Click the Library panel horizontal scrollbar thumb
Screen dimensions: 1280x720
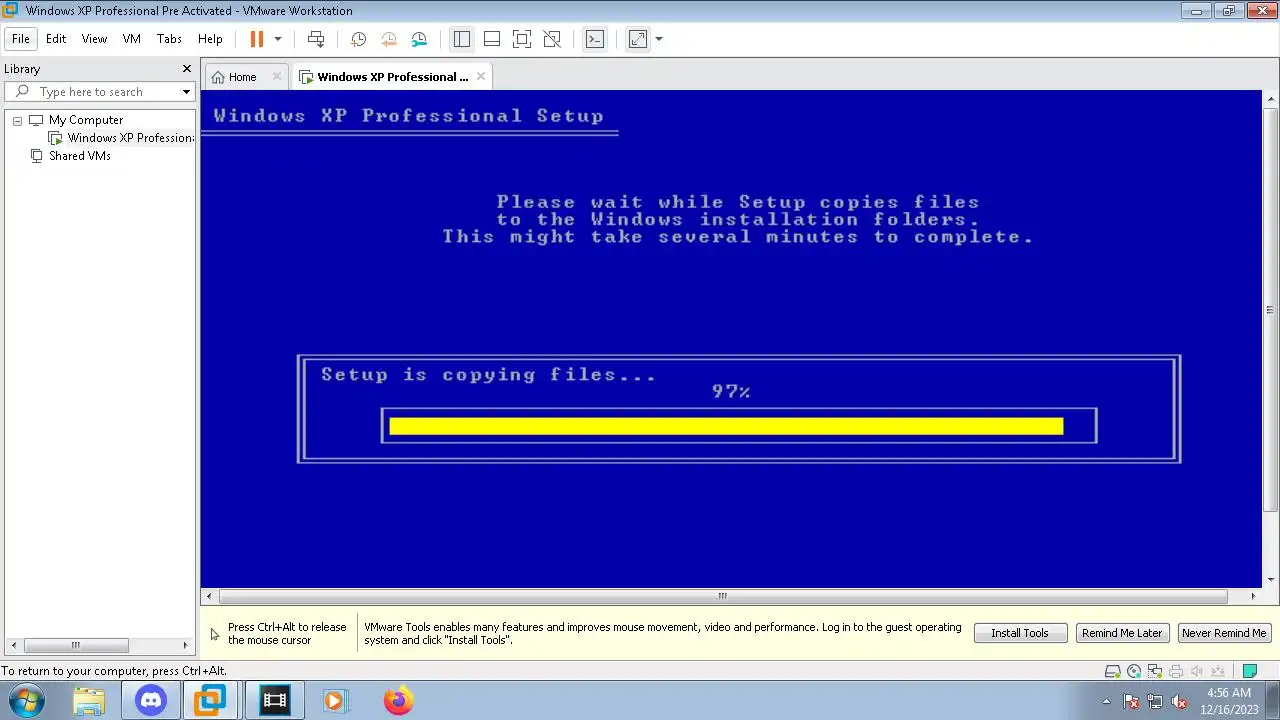(75, 645)
